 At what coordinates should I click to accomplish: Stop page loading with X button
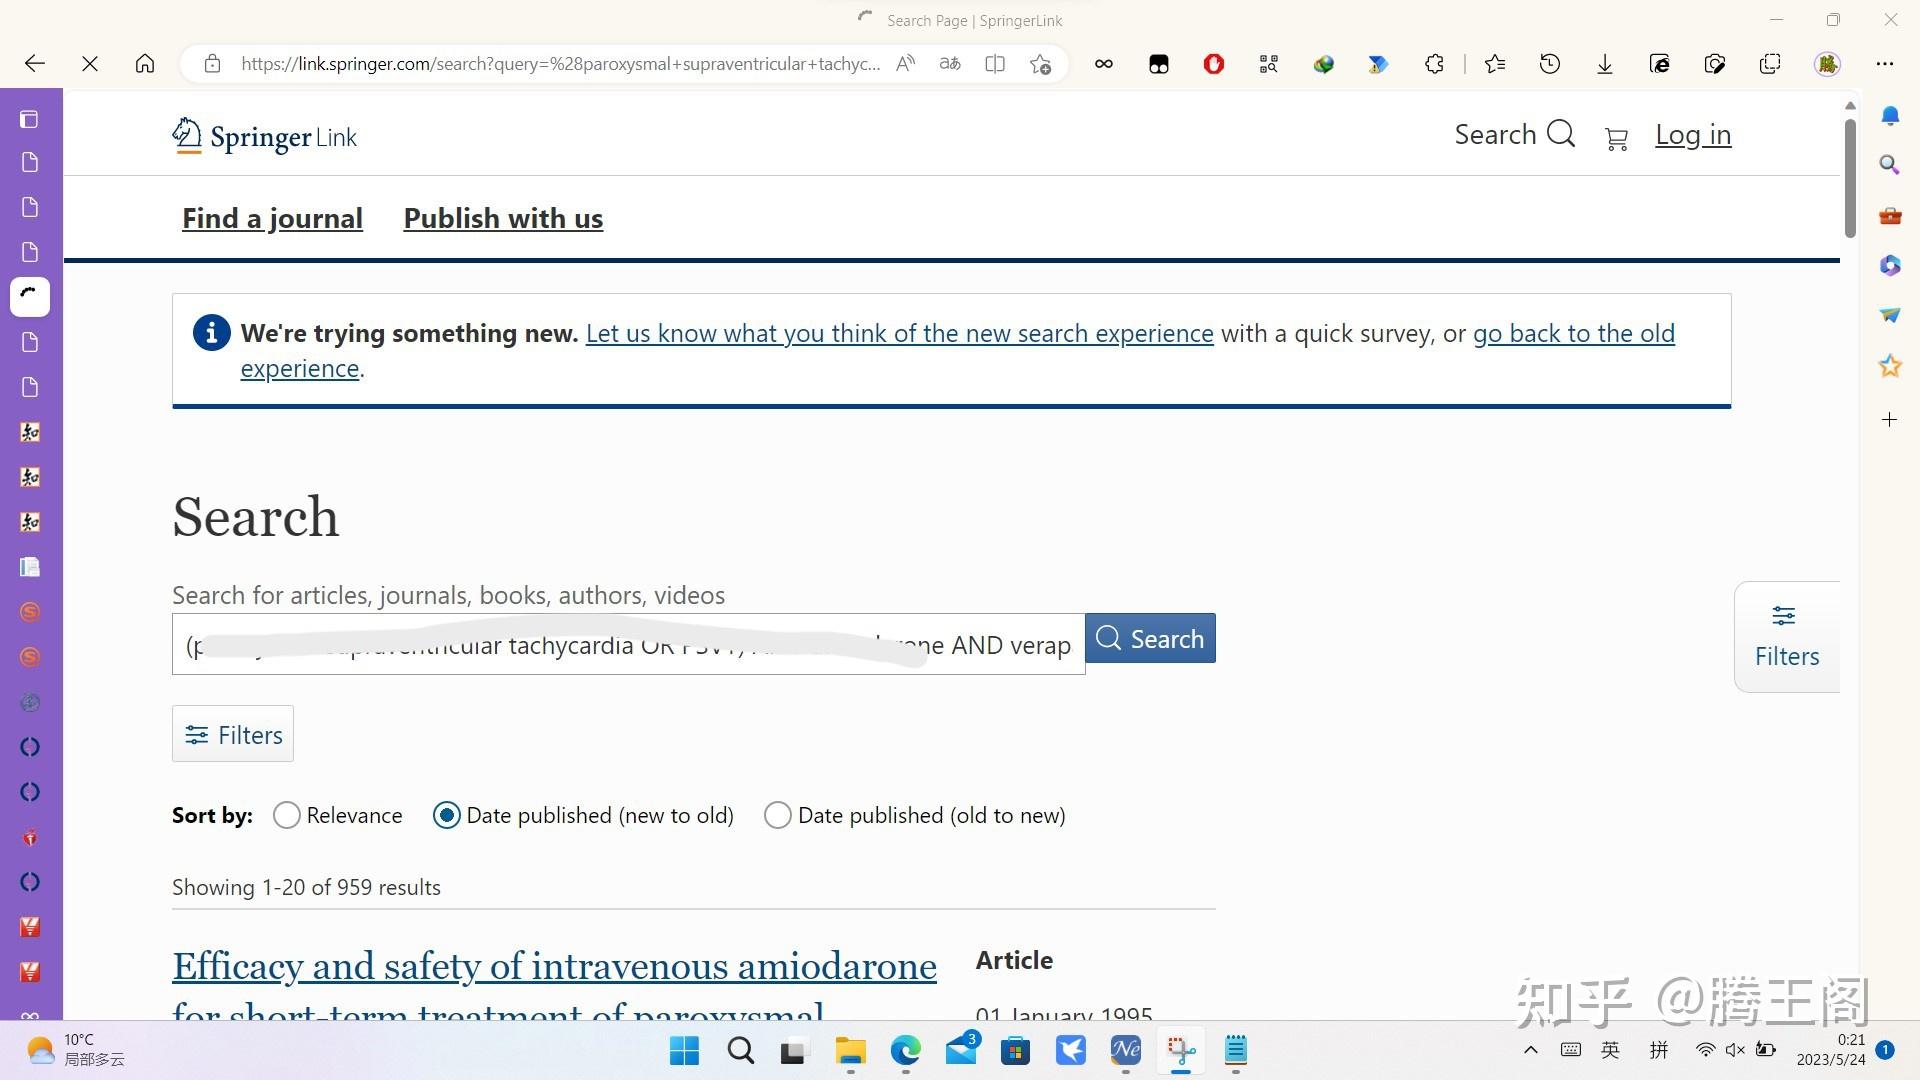coord(90,64)
